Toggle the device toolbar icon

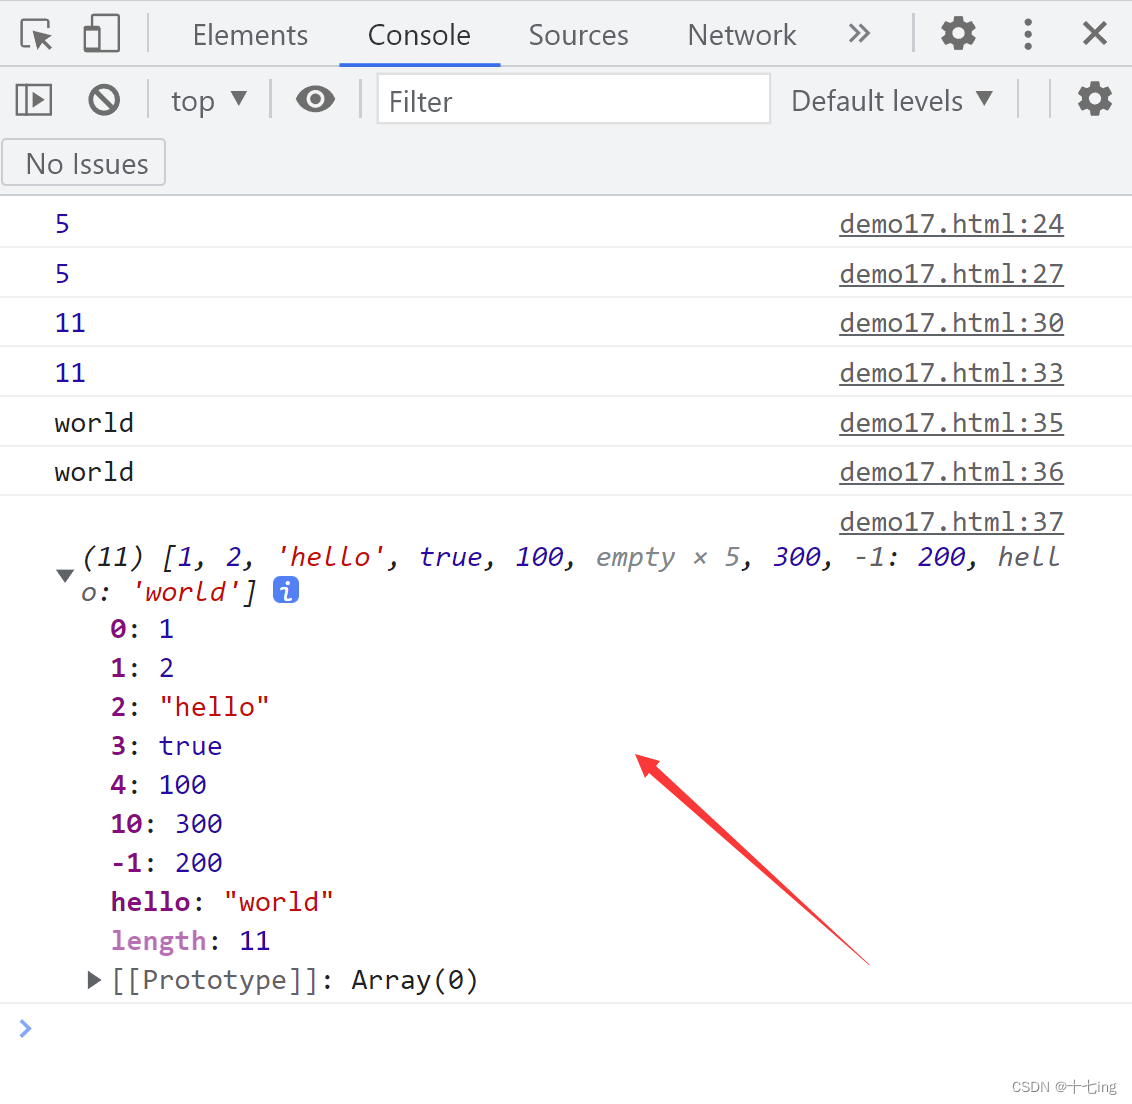pos(101,34)
